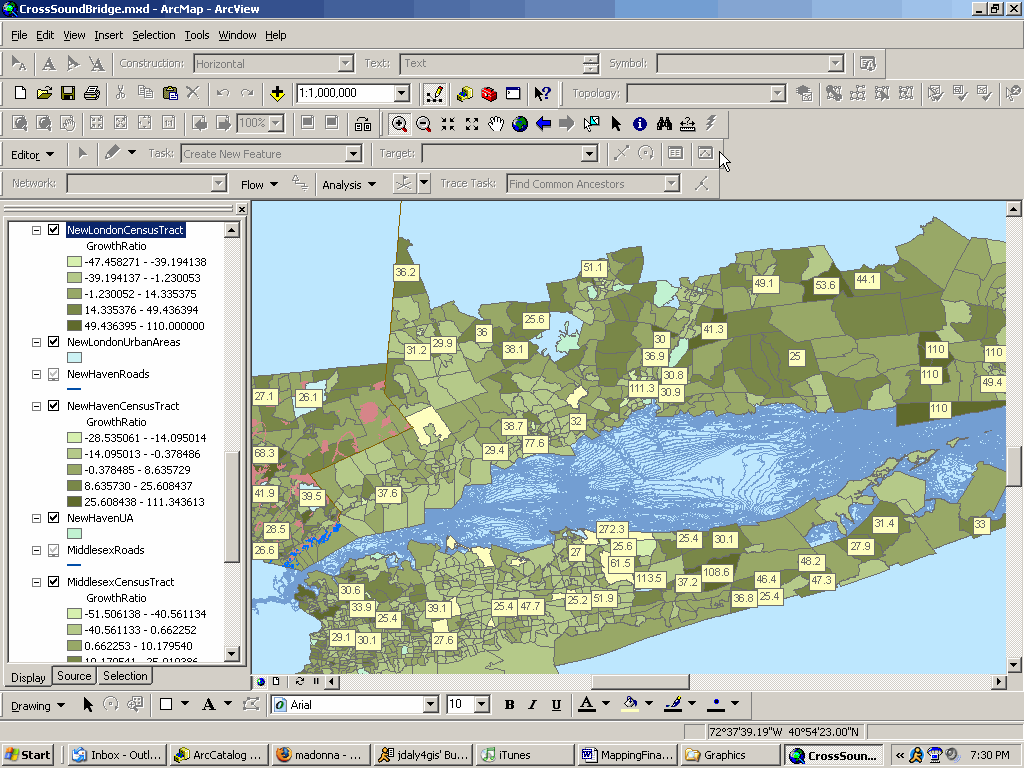Toggle NewHavenRoads layer visibility
Image resolution: width=1024 pixels, height=768 pixels.
click(54, 374)
